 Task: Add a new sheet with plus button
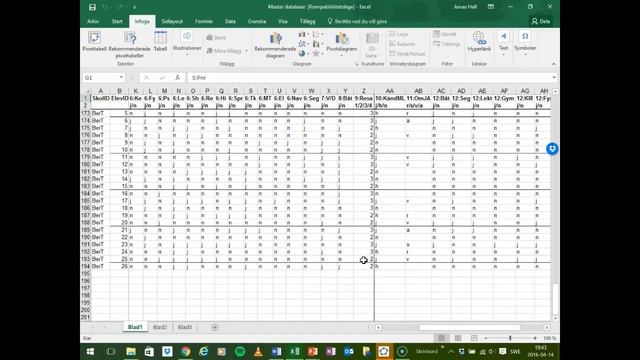tap(215, 327)
